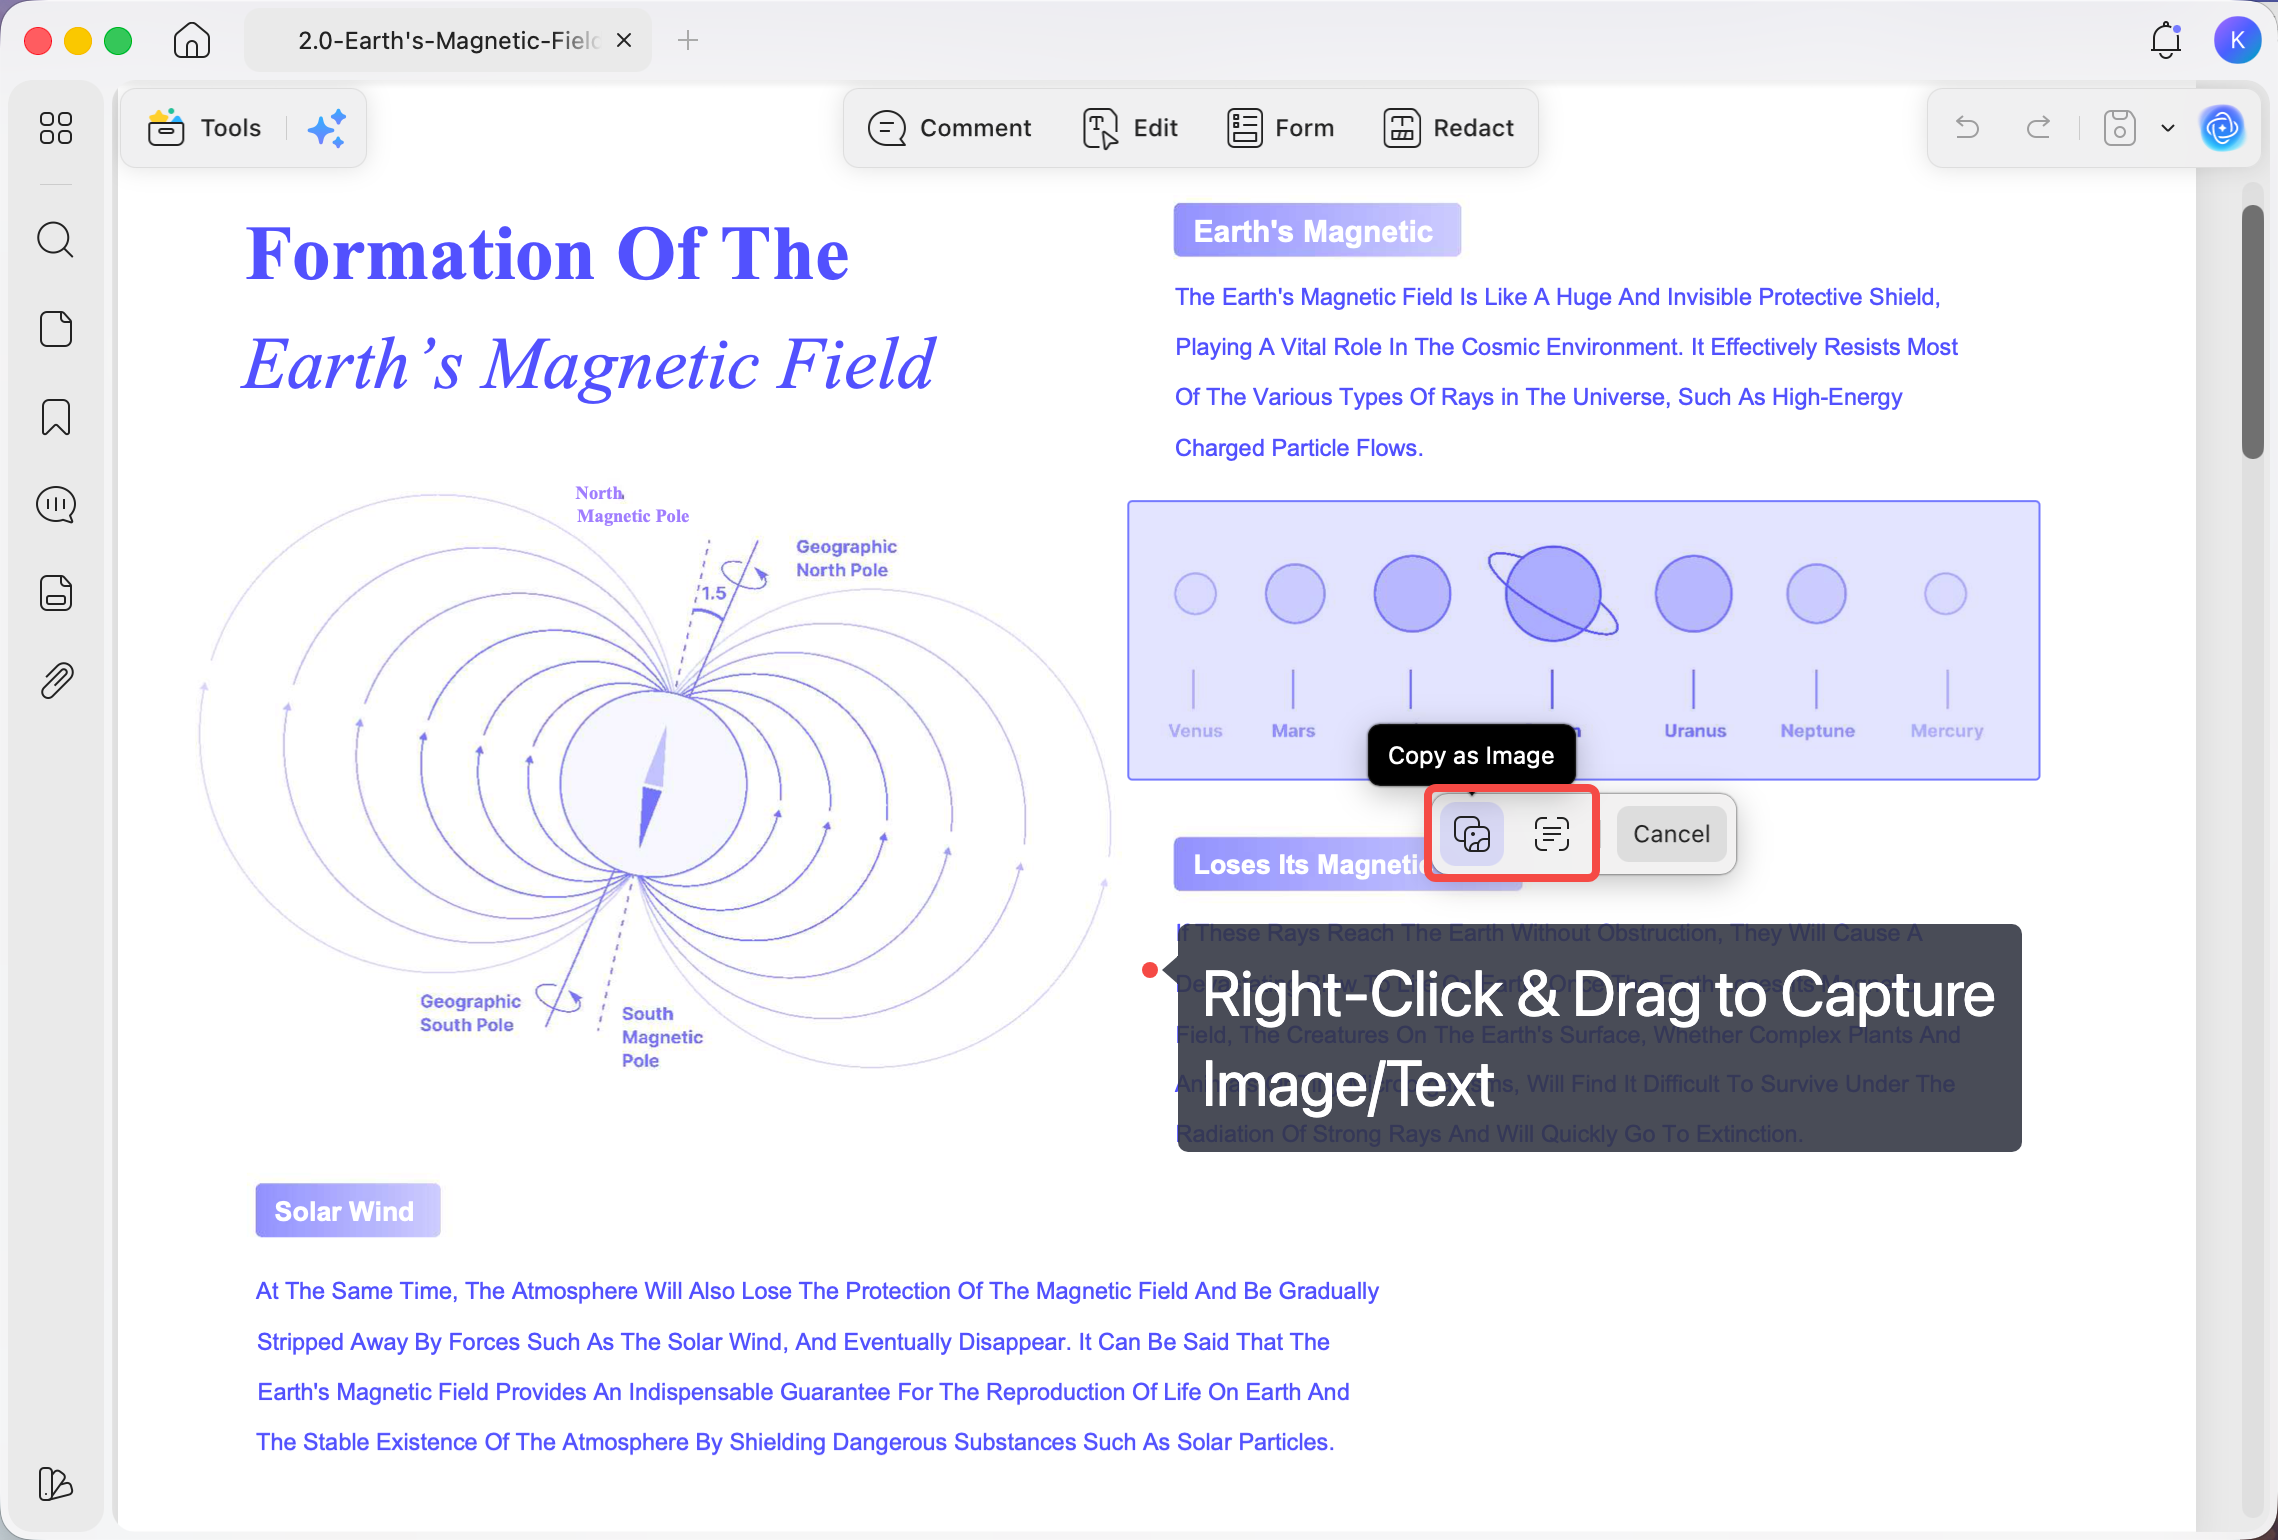This screenshot has width=2278, height=1540.
Task: Switch to Comment mode
Action: (949, 128)
